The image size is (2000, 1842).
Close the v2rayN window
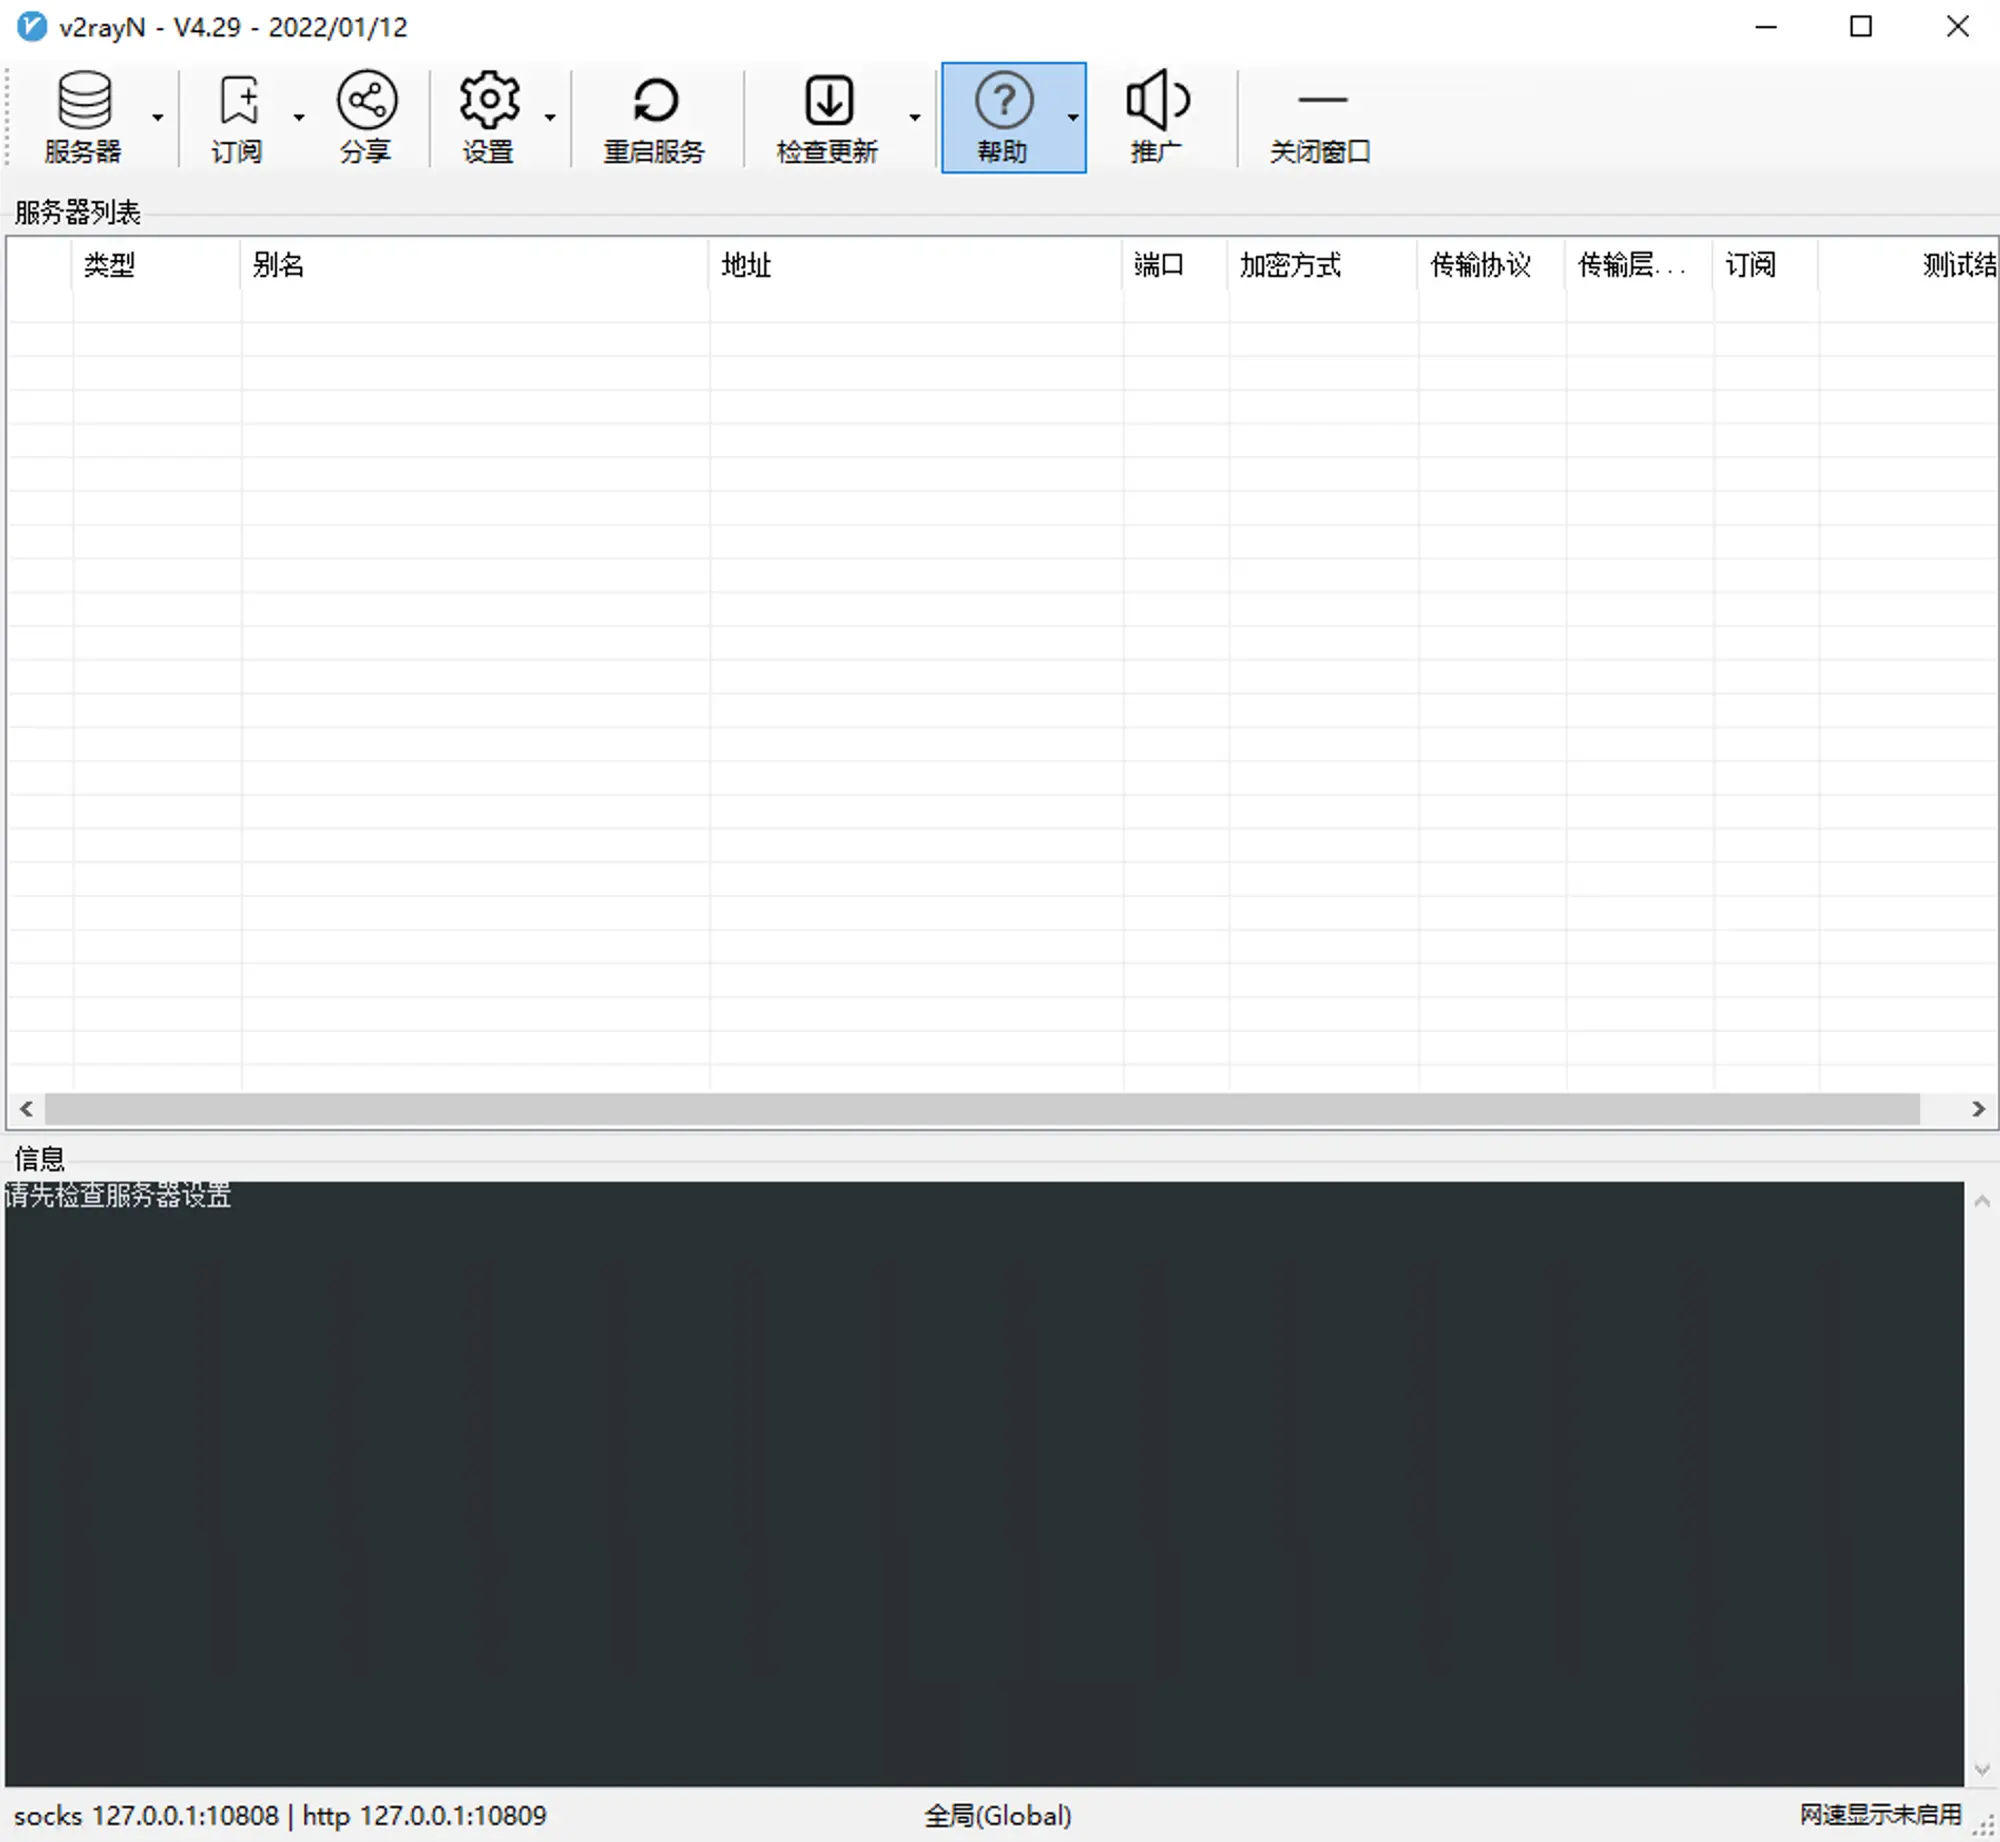(1957, 27)
